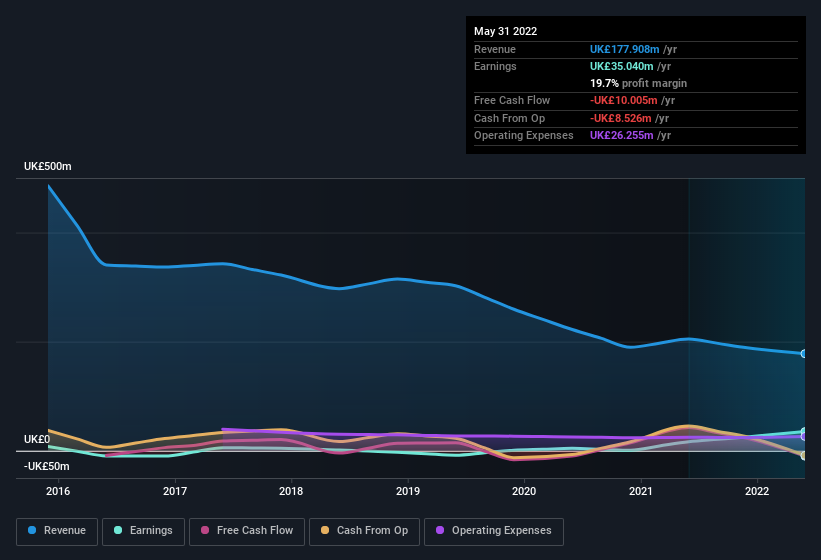The image size is (821, 560).
Task: Click the 19.7% profit margin text
Action: [x=638, y=83]
